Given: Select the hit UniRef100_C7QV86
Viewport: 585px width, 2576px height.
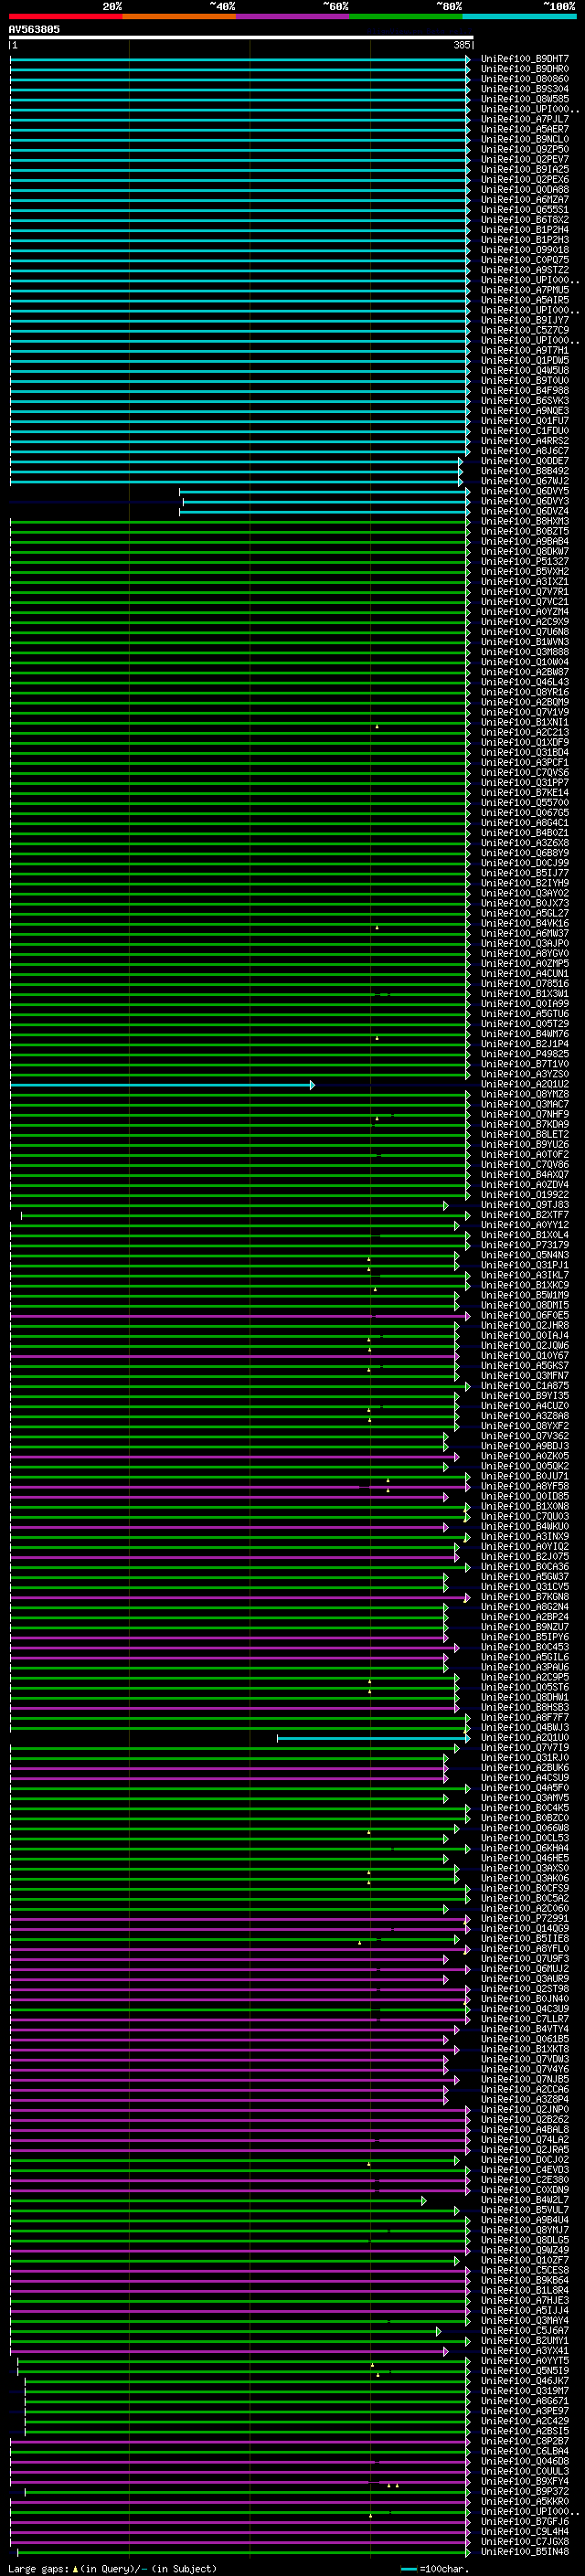Looking at the screenshot, I should click(x=525, y=1165).
